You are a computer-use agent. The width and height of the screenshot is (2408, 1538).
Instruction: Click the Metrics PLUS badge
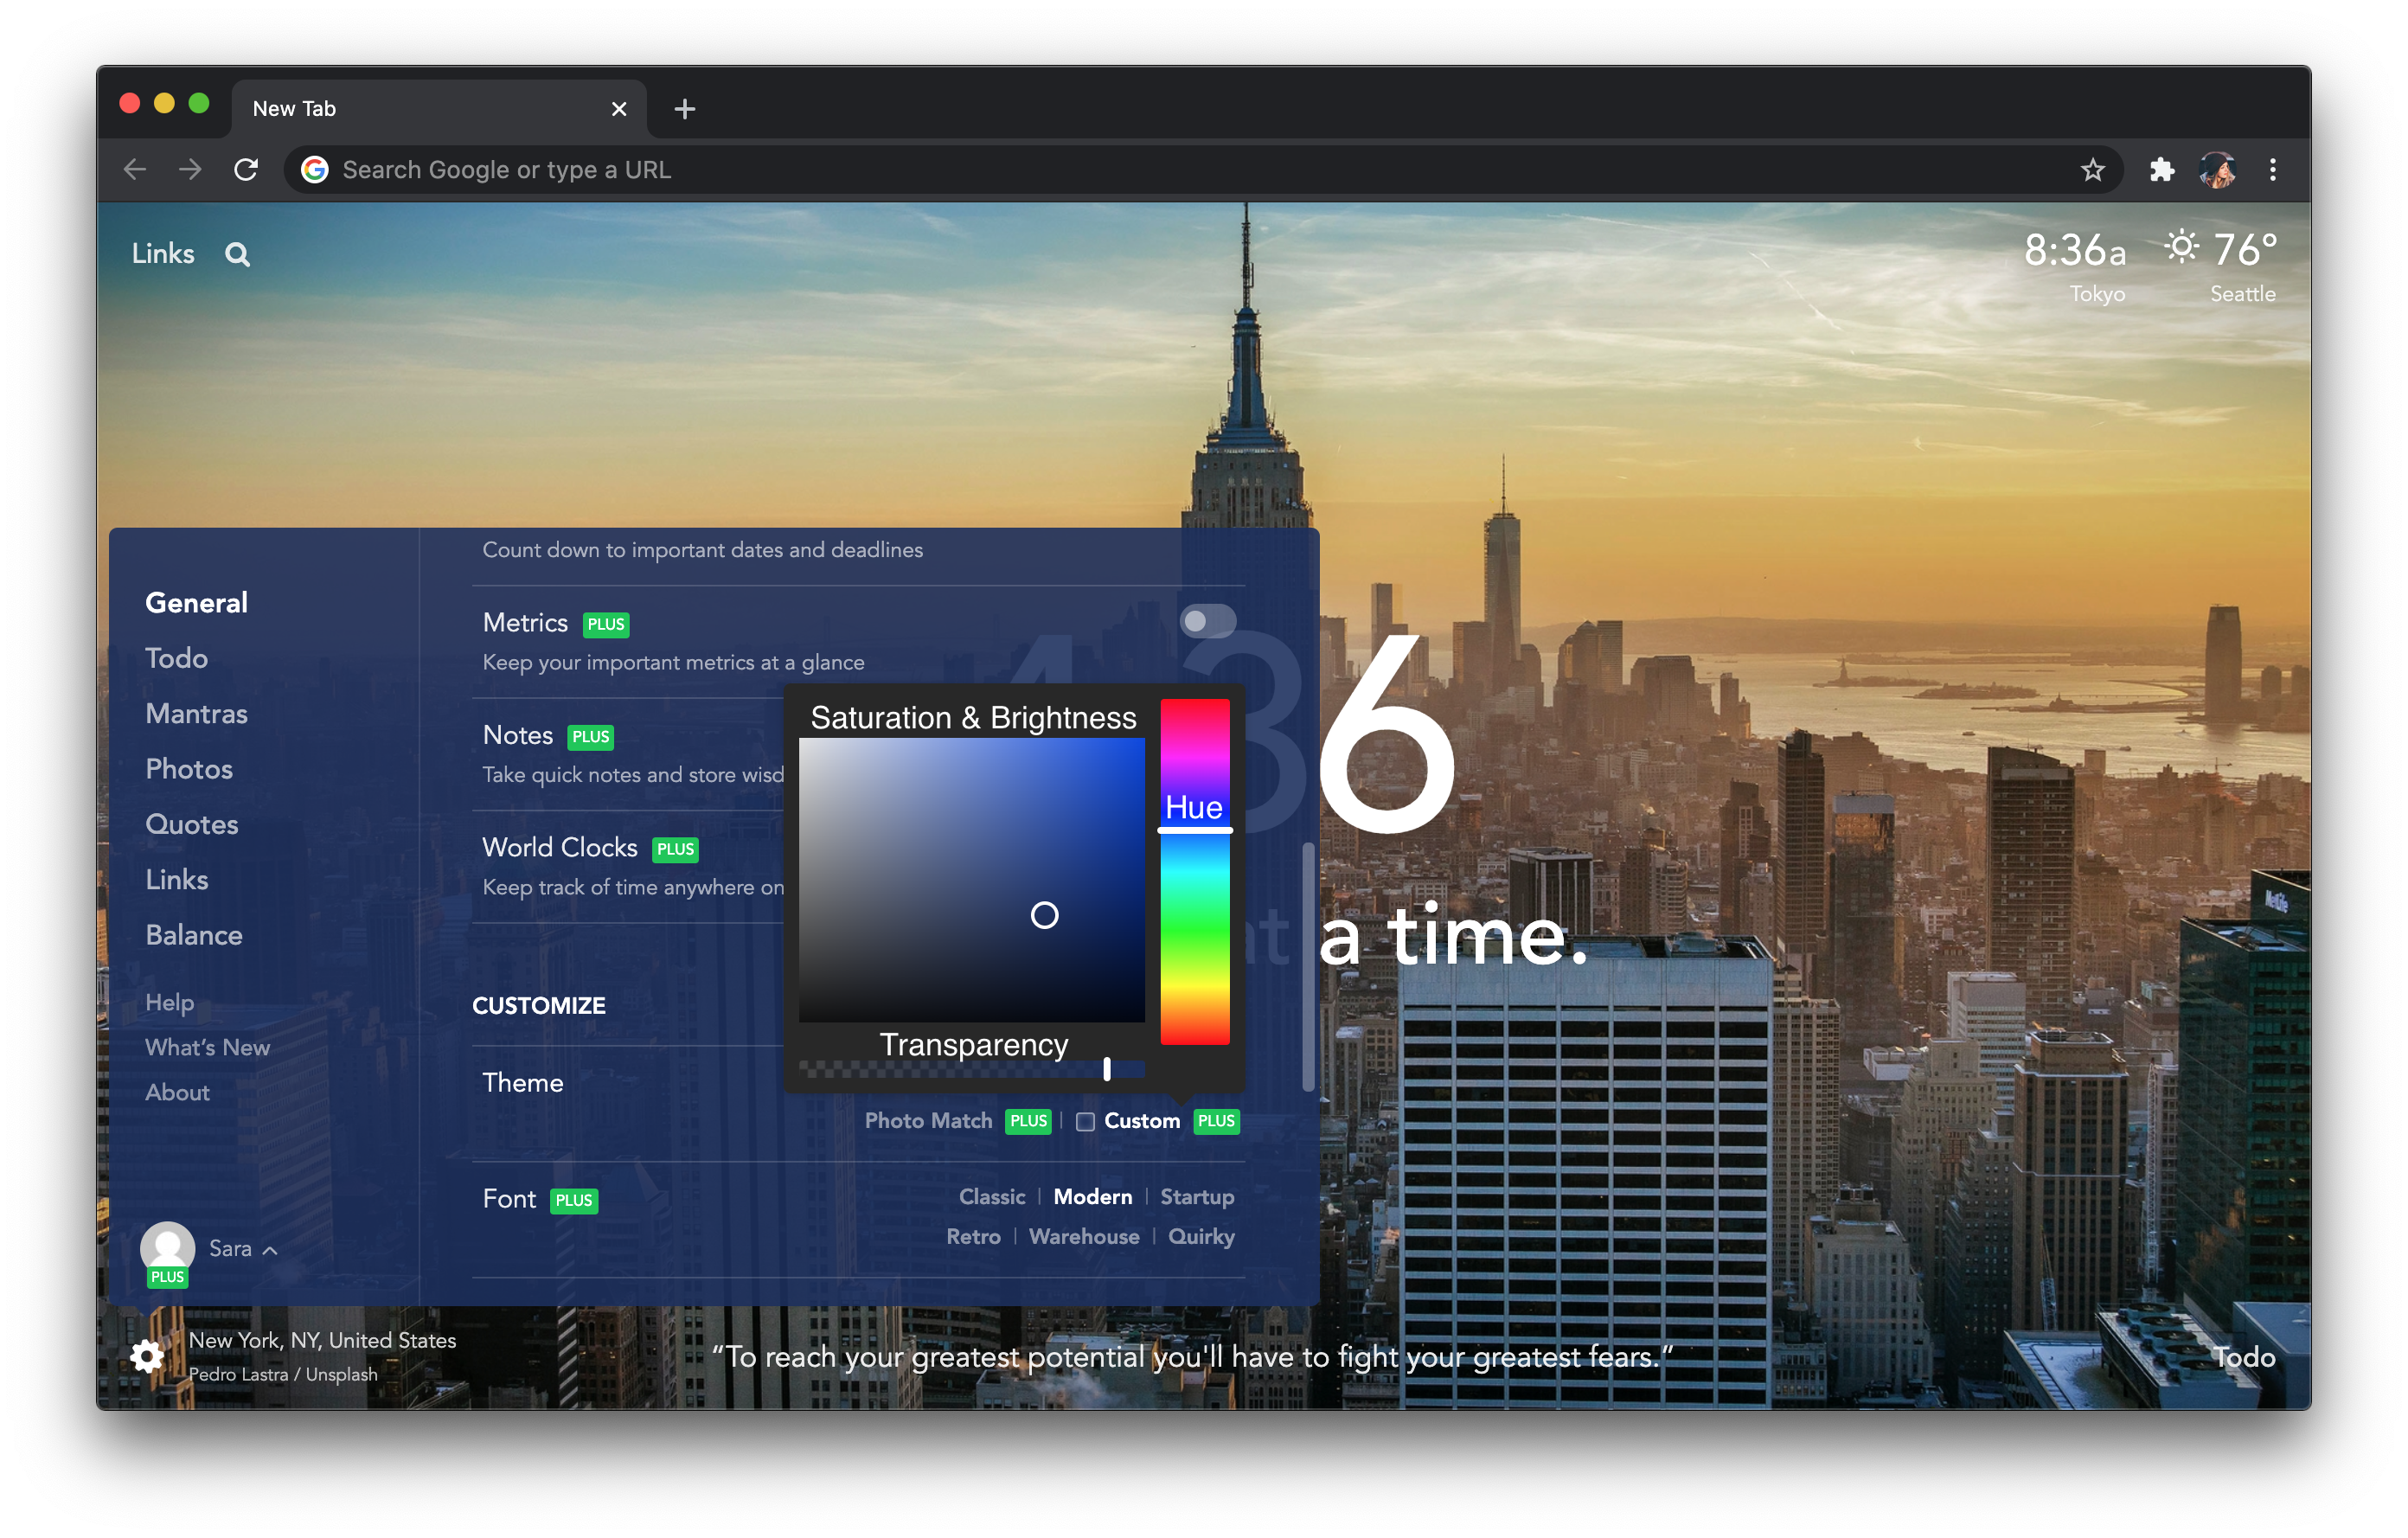tap(606, 624)
